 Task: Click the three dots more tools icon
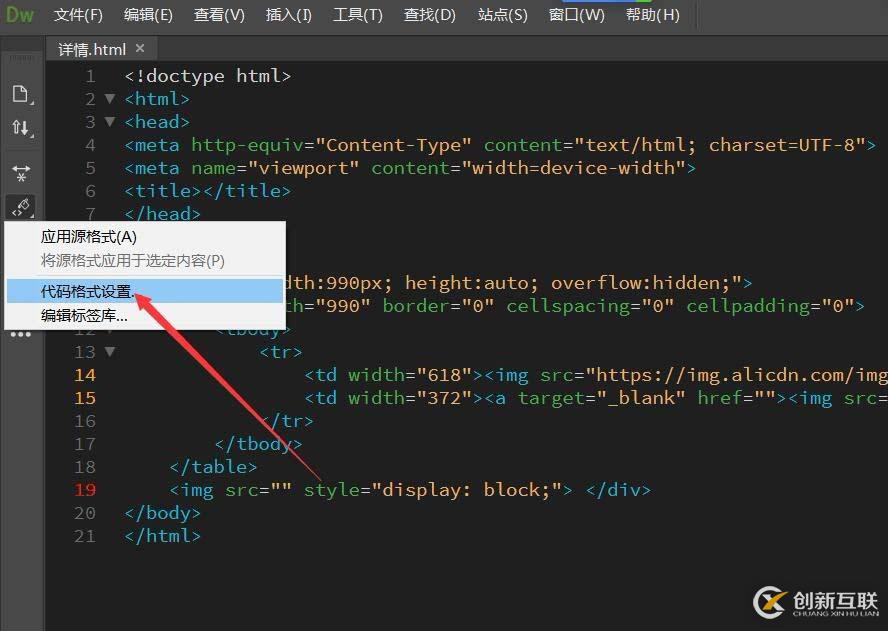click(x=21, y=334)
